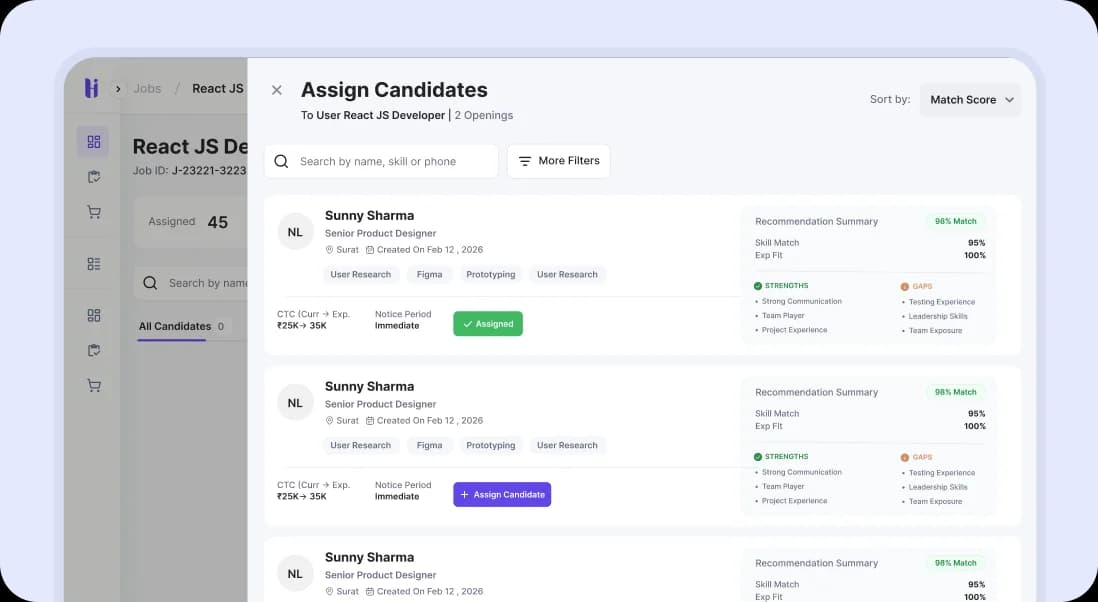Click the cart icon in the left sidebar
1098x602 pixels.
point(93,211)
